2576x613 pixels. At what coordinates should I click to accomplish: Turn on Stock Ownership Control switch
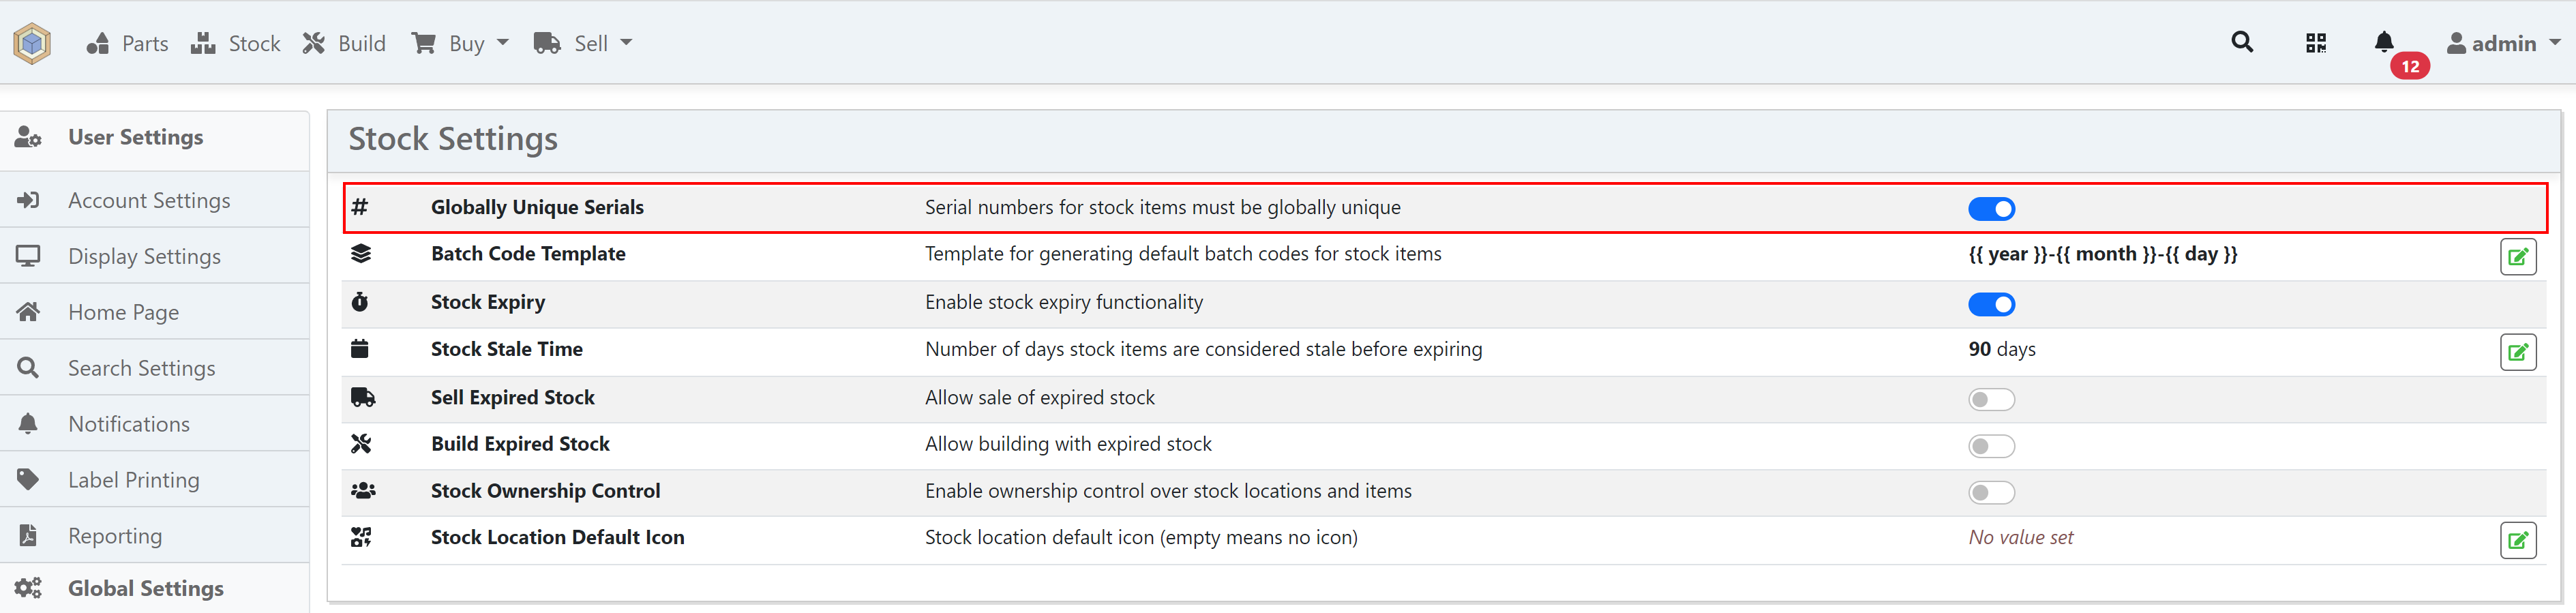coord(1991,492)
